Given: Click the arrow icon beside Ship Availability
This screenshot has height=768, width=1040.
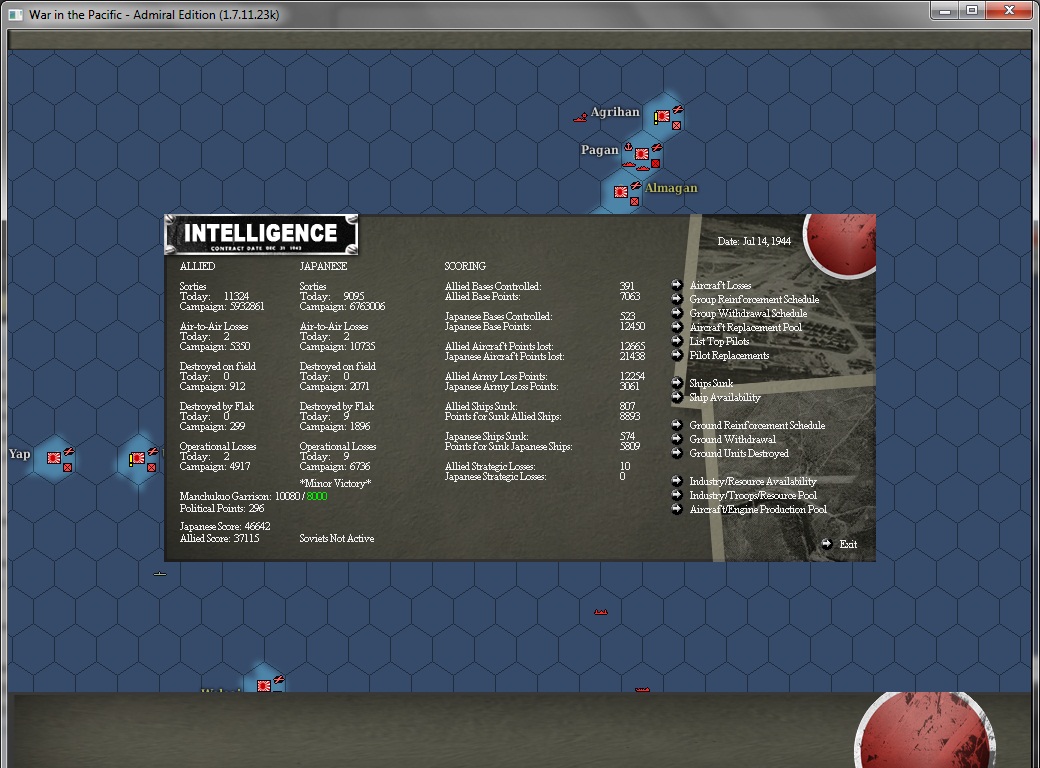Looking at the screenshot, I should tap(677, 397).
